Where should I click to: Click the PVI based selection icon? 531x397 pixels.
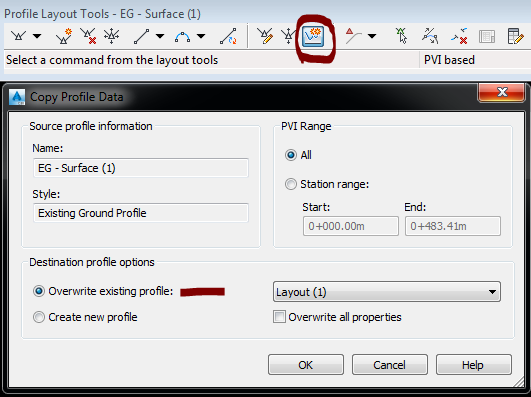click(x=353, y=36)
